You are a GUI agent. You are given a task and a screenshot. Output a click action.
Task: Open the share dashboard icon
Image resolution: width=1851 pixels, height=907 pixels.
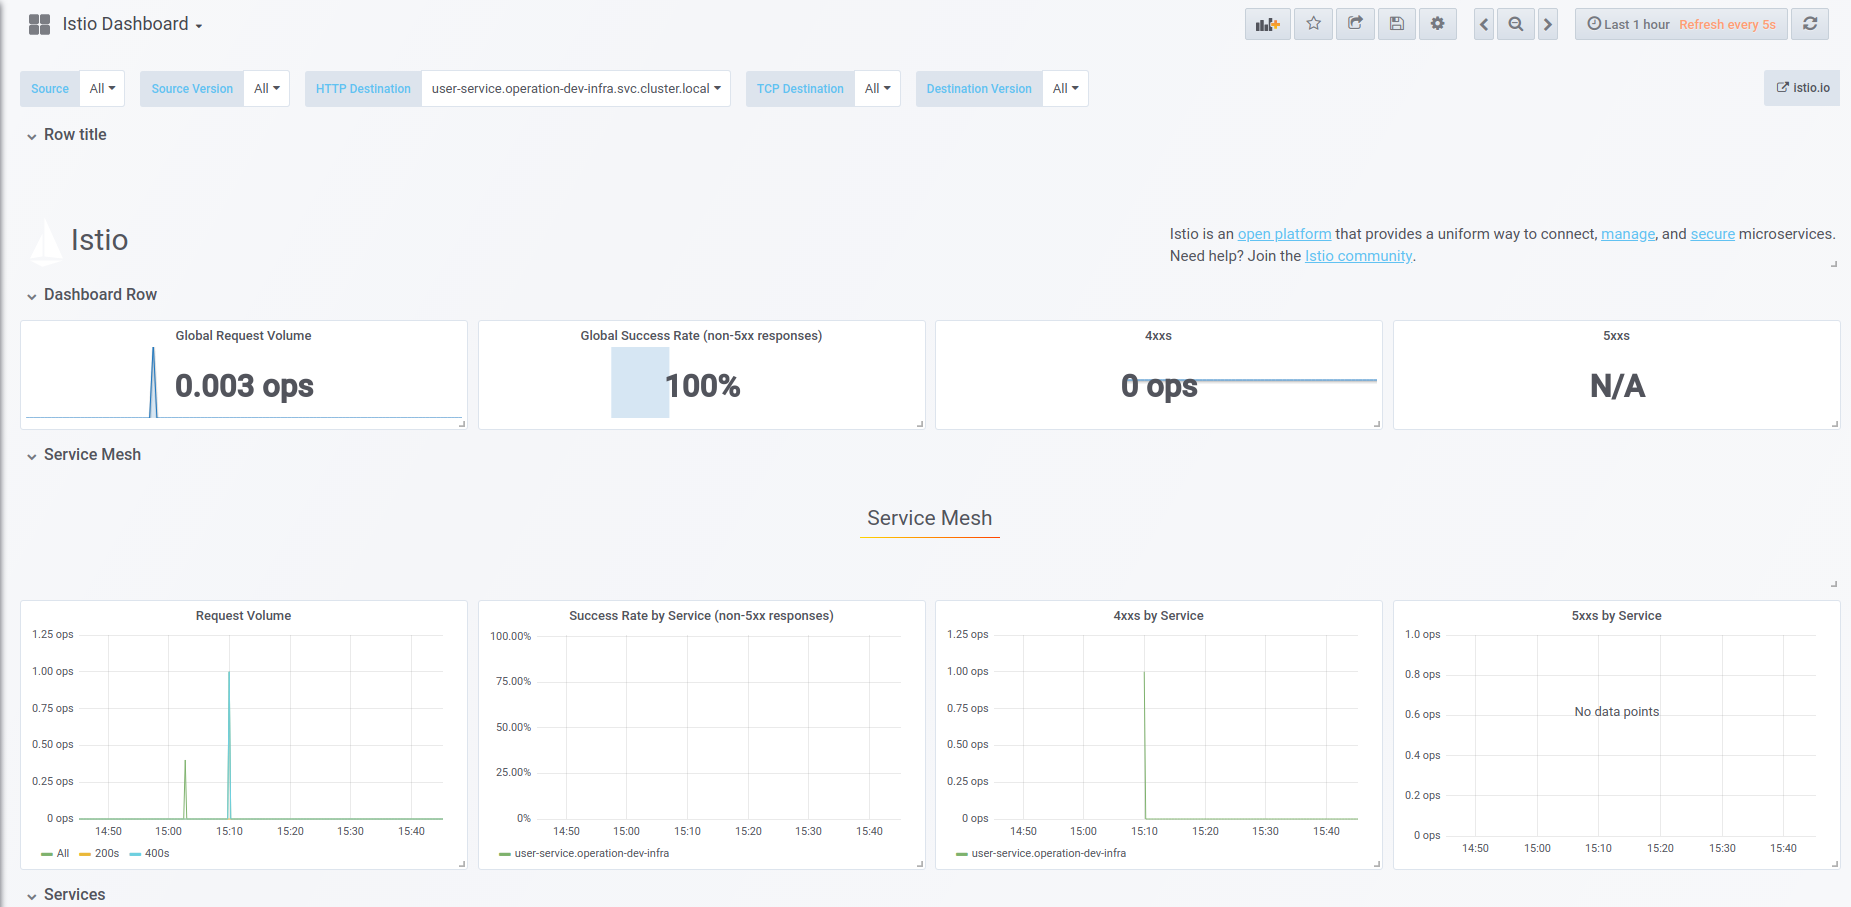(1355, 23)
